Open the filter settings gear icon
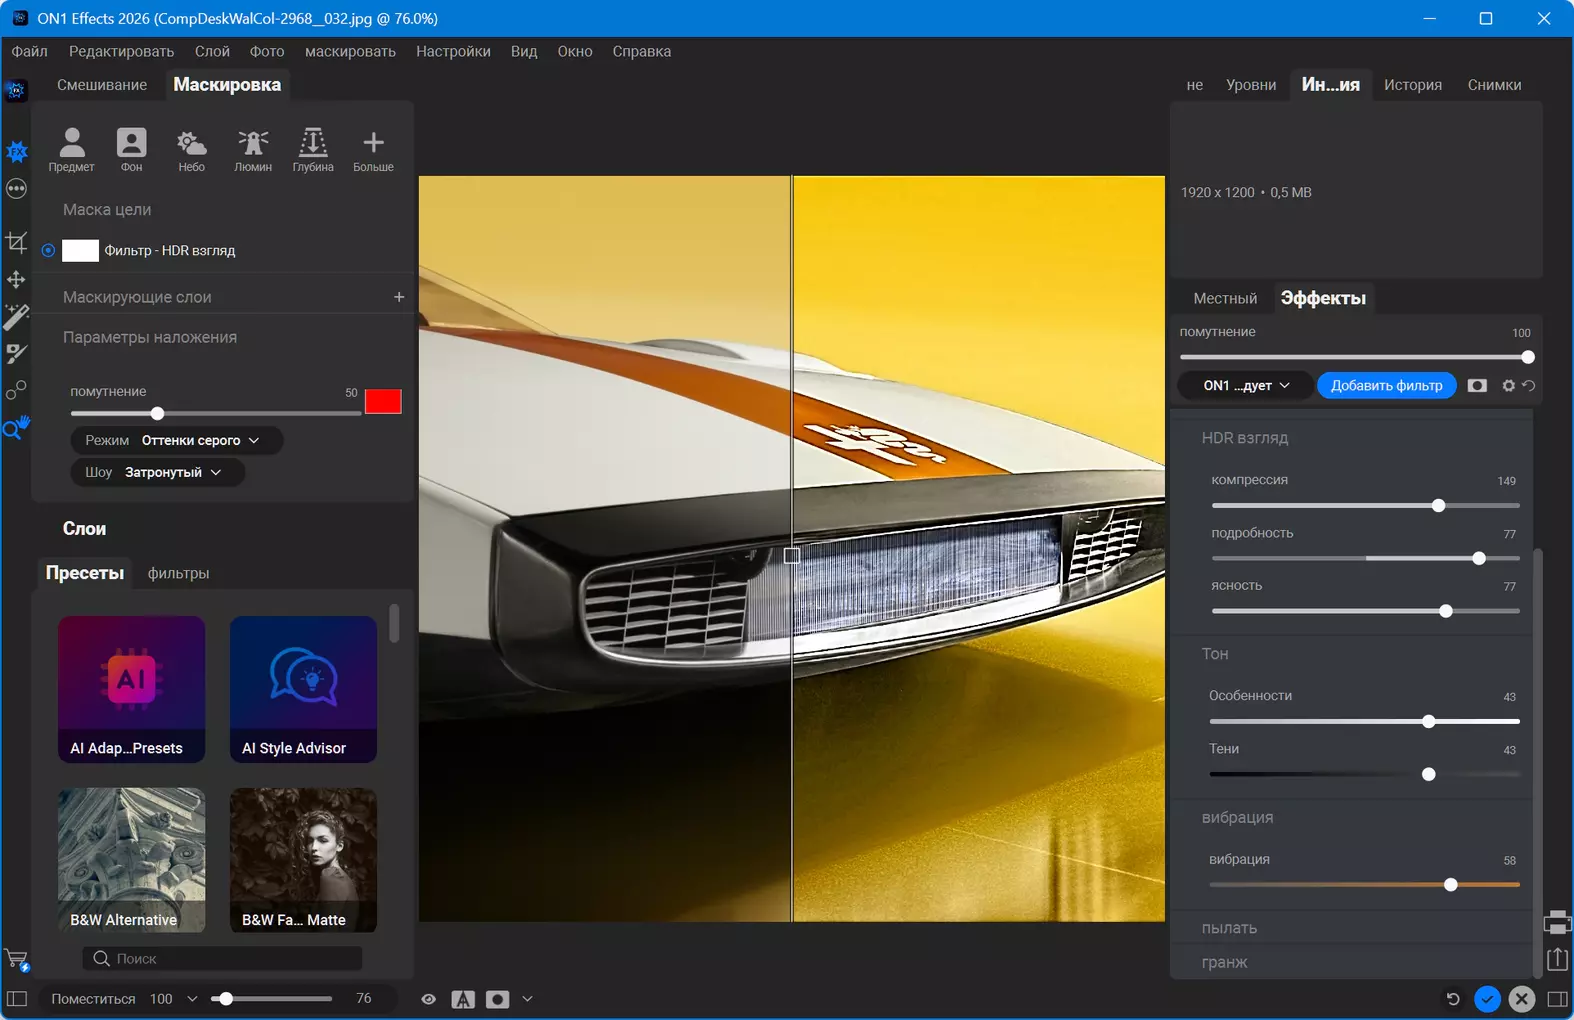 coord(1508,385)
